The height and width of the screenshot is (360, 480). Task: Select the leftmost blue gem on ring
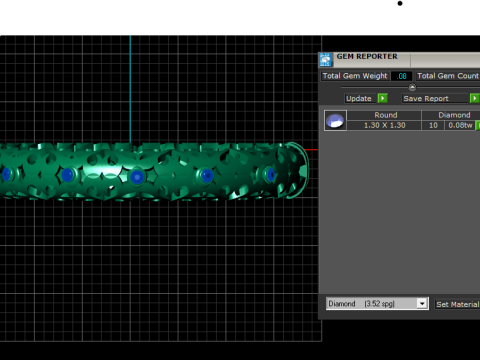click(x=6, y=174)
